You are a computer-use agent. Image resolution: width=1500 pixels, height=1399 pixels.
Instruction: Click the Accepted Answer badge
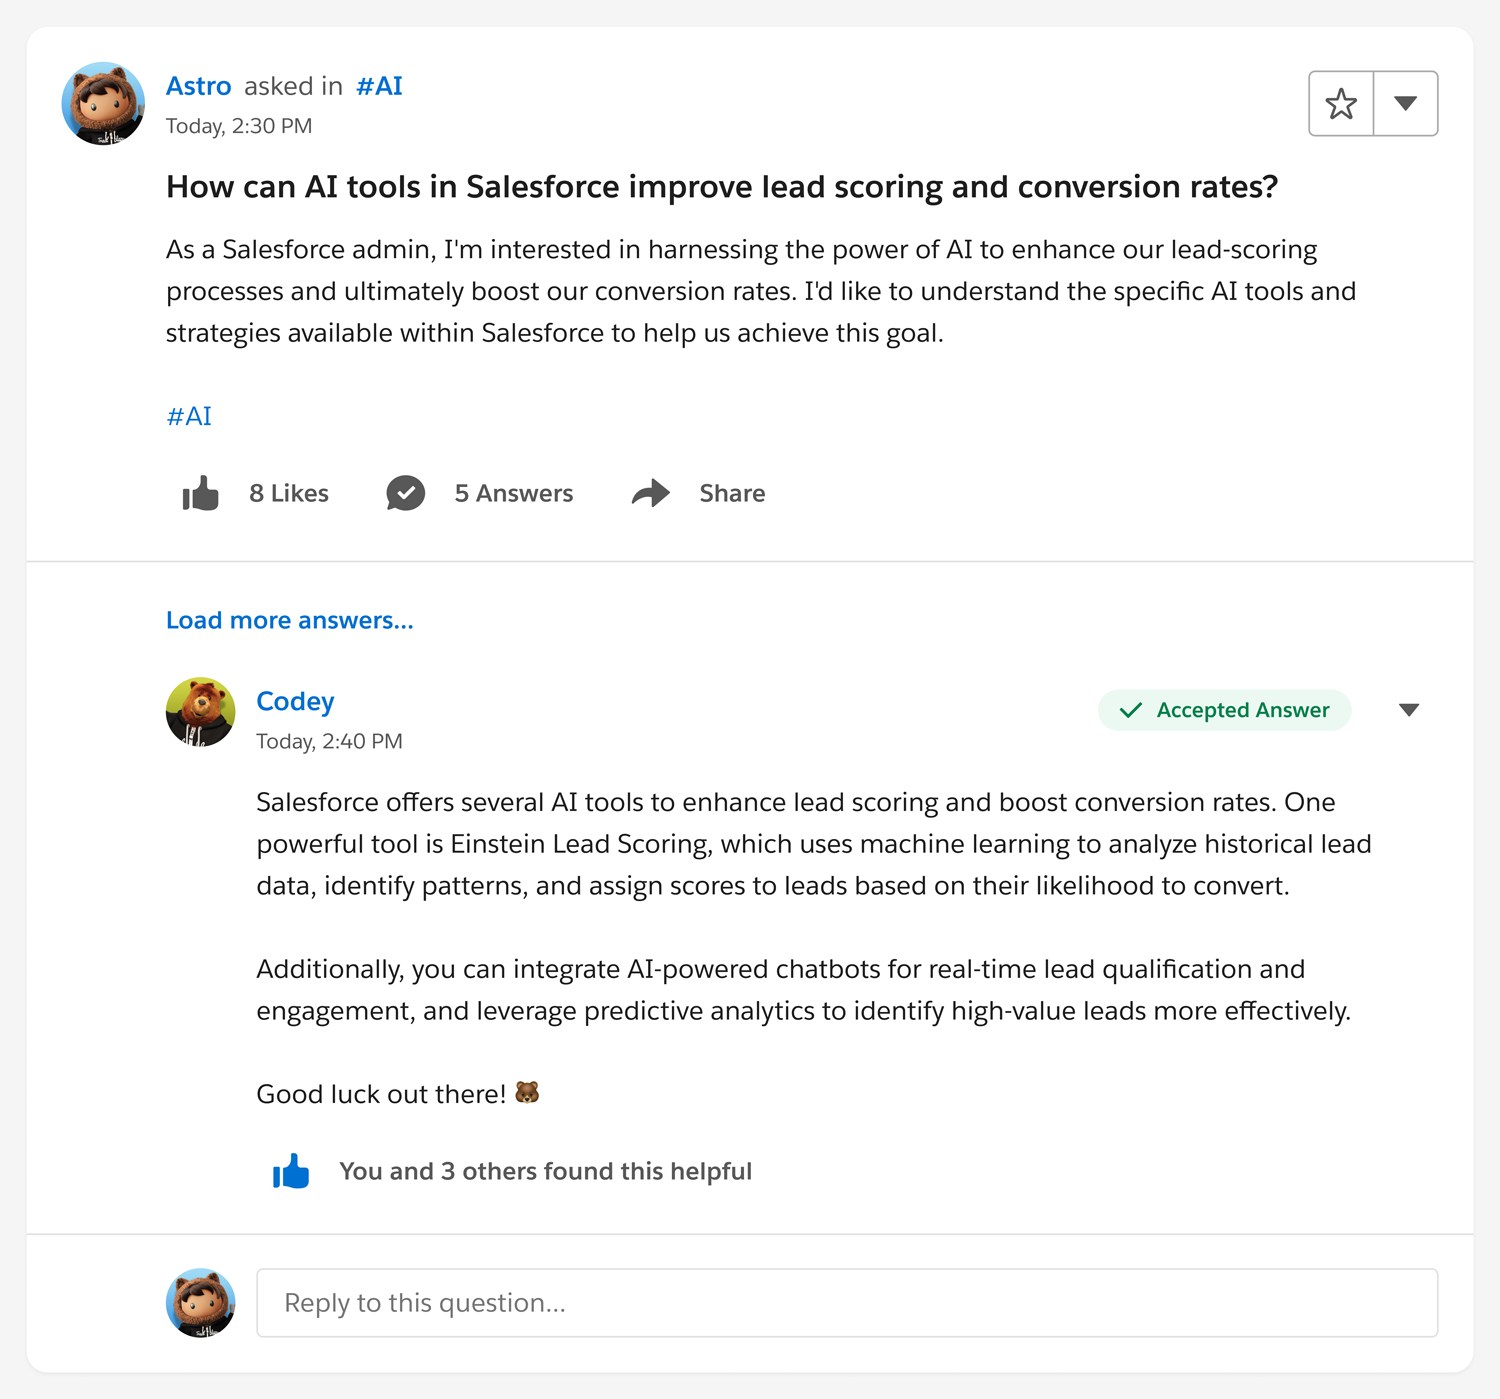tap(1224, 710)
